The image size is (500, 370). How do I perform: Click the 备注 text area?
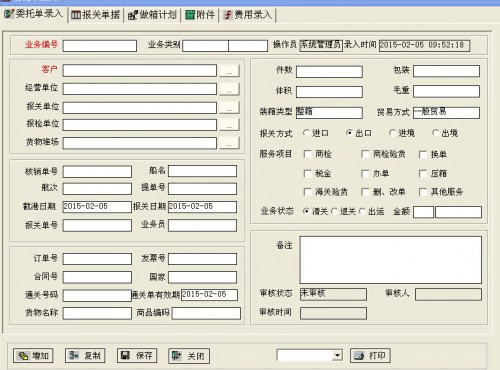391,260
